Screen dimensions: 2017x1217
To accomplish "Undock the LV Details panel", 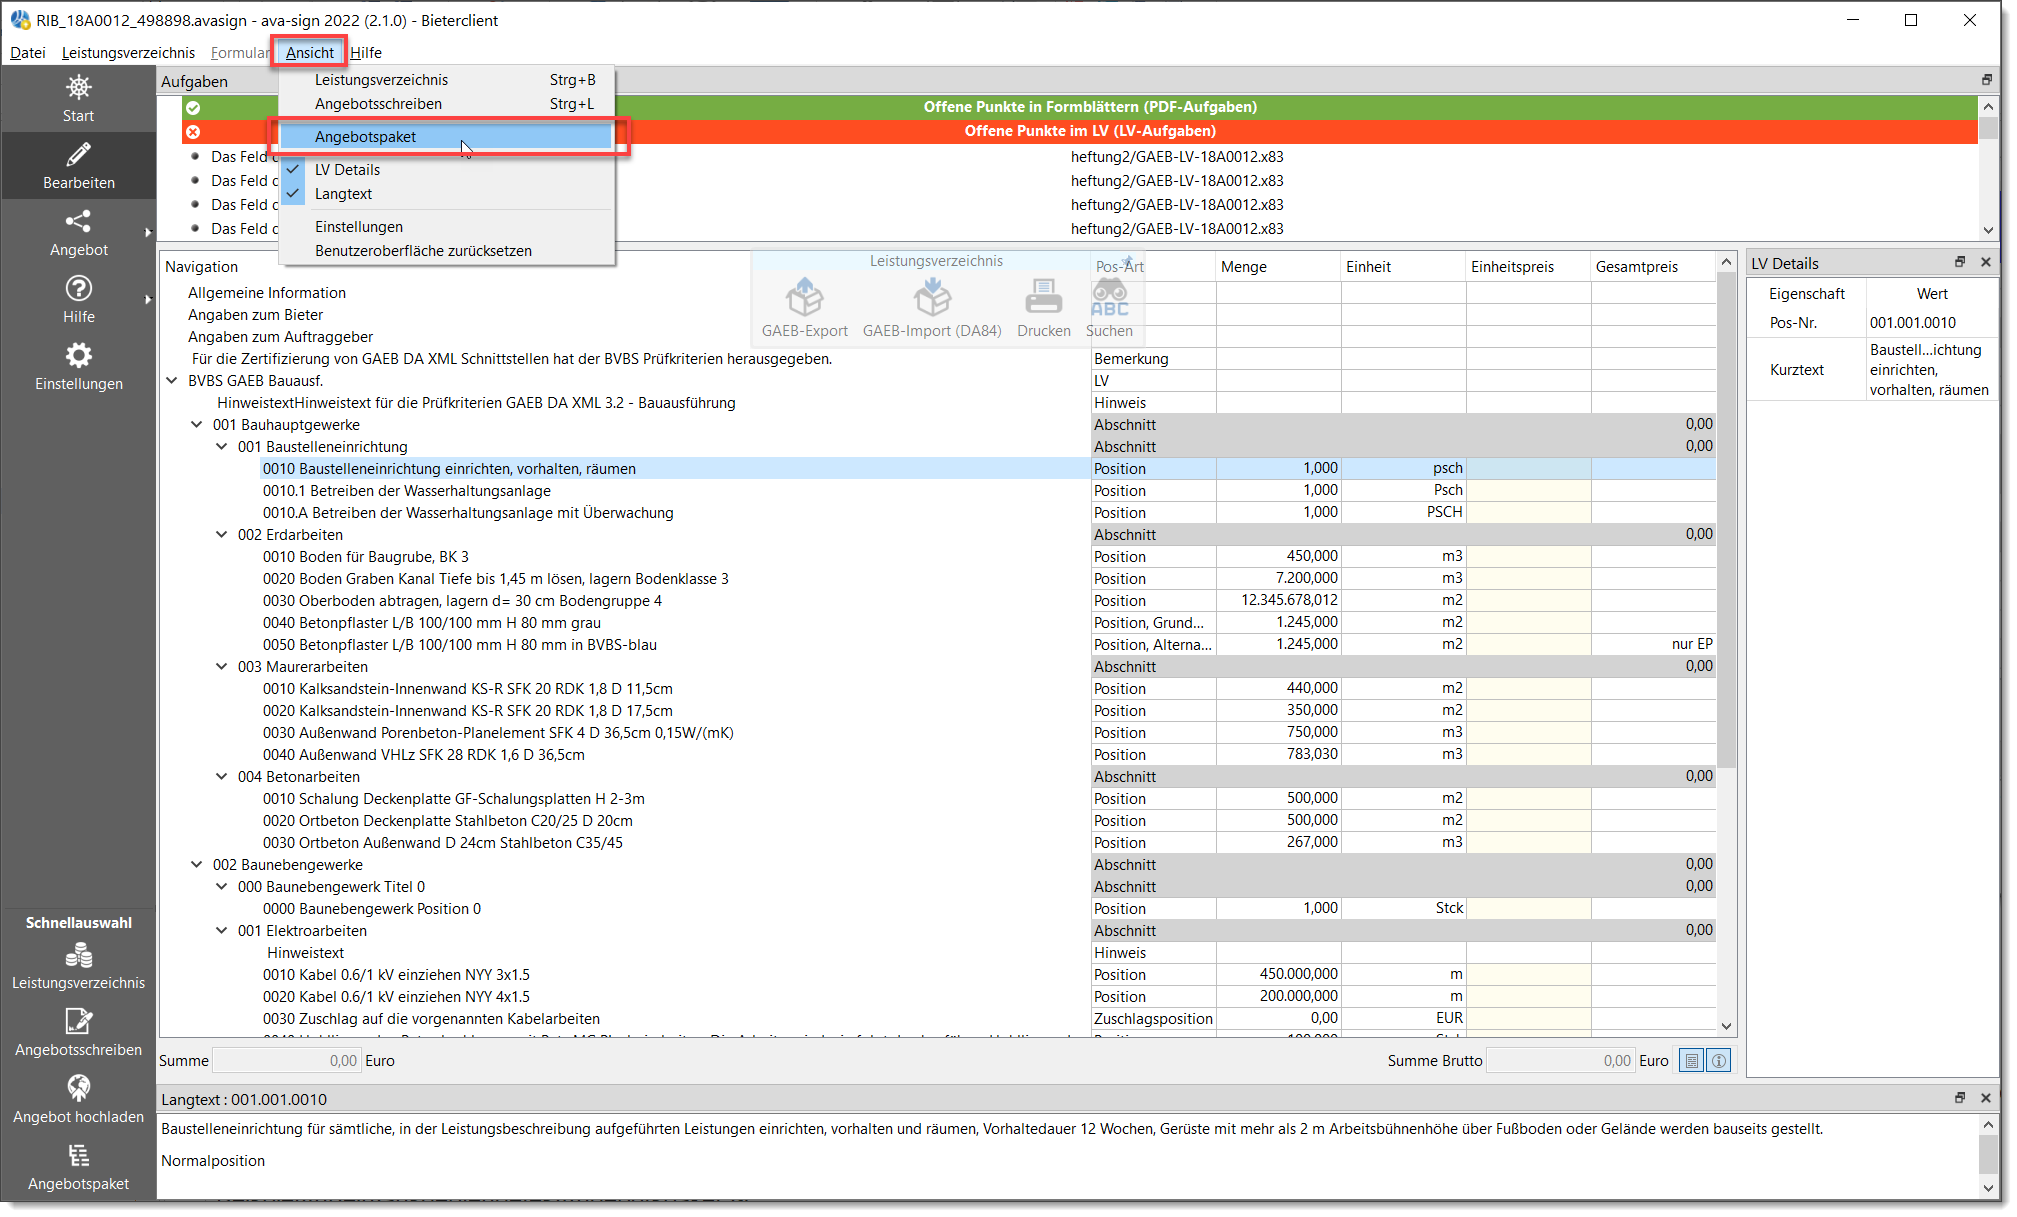I will (x=1959, y=262).
